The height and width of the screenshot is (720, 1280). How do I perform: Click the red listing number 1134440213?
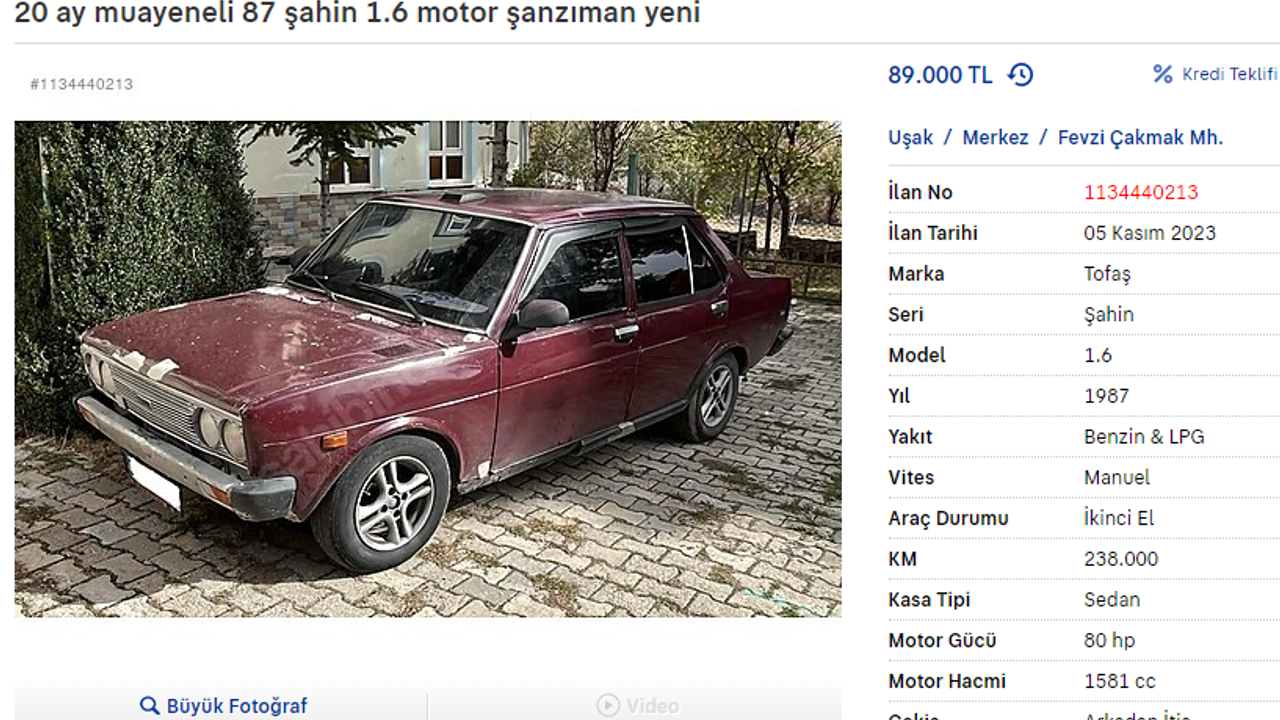tap(1141, 192)
